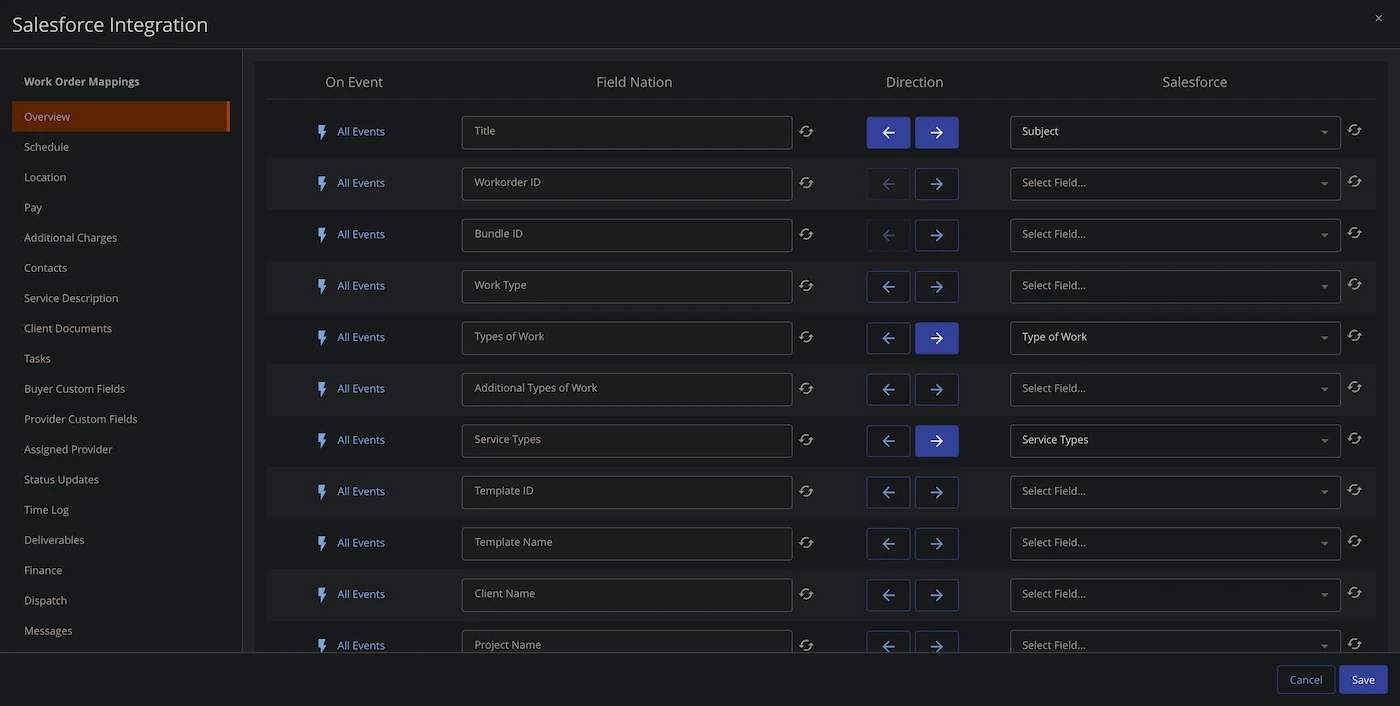Viewport: 1400px width, 706px height.
Task: Toggle left arrow direction for Title row
Action: click(x=888, y=133)
